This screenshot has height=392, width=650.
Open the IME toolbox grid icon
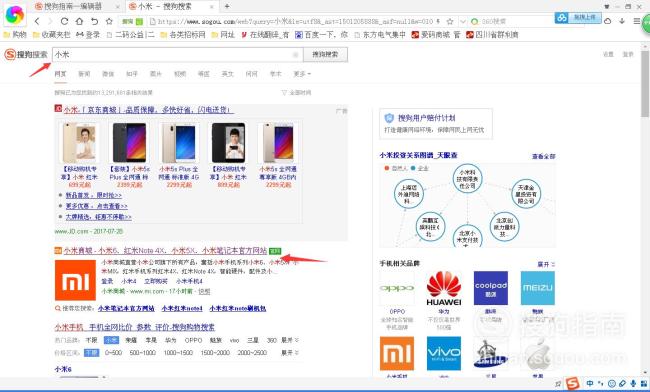643,384
